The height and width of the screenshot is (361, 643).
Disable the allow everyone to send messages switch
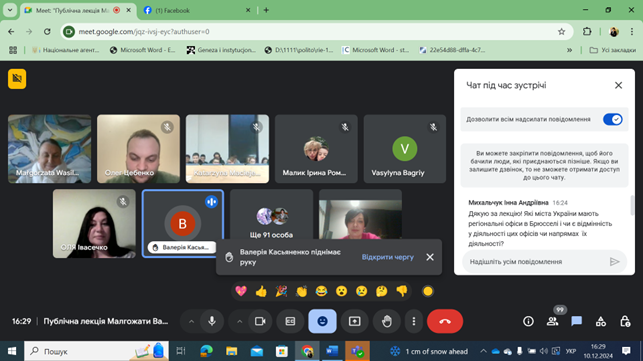coord(613,119)
